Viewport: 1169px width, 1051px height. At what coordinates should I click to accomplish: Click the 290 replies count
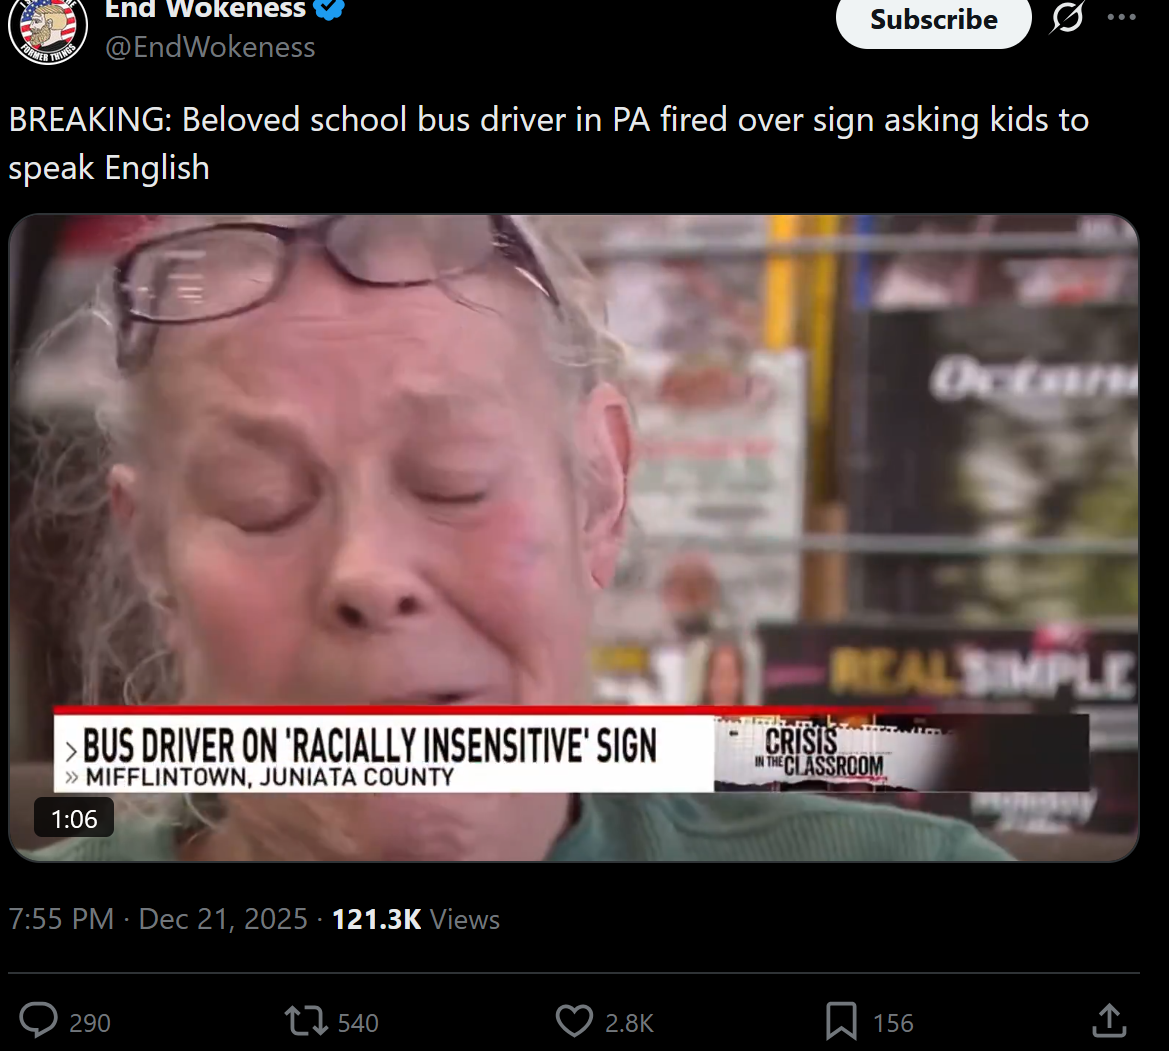[x=89, y=1023]
